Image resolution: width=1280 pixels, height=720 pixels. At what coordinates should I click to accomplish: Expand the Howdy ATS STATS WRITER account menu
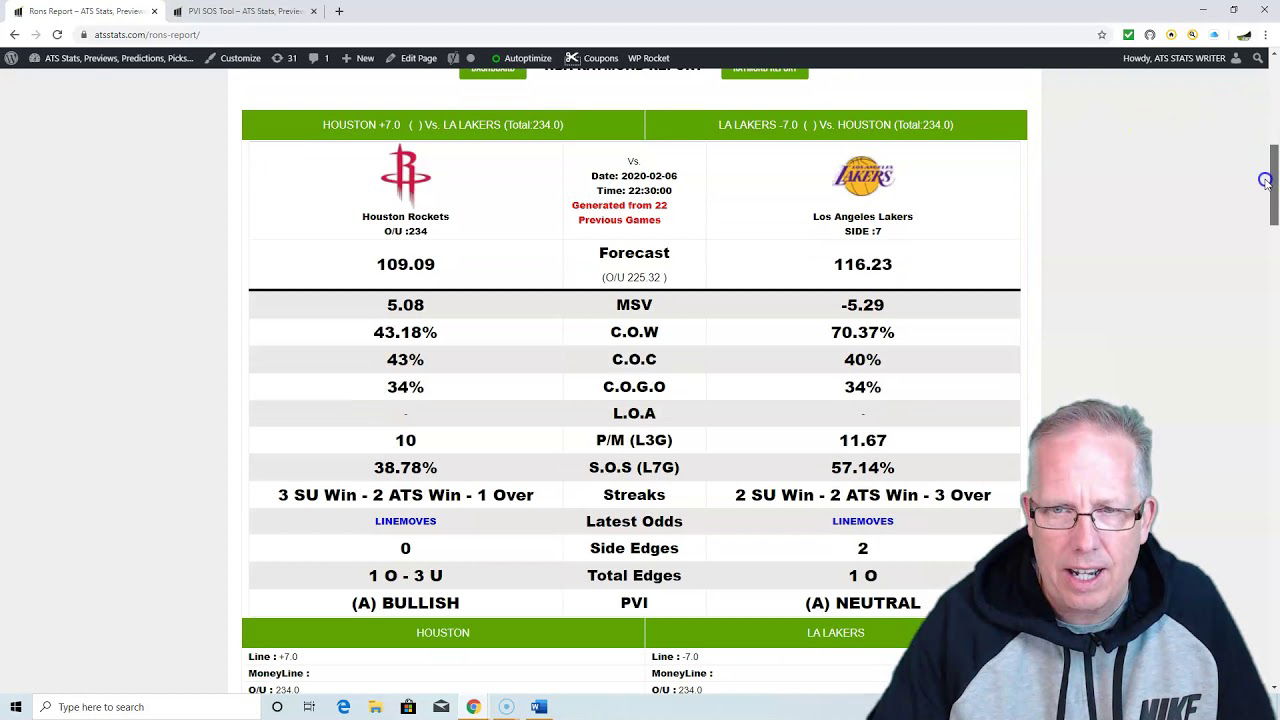[x=1180, y=58]
